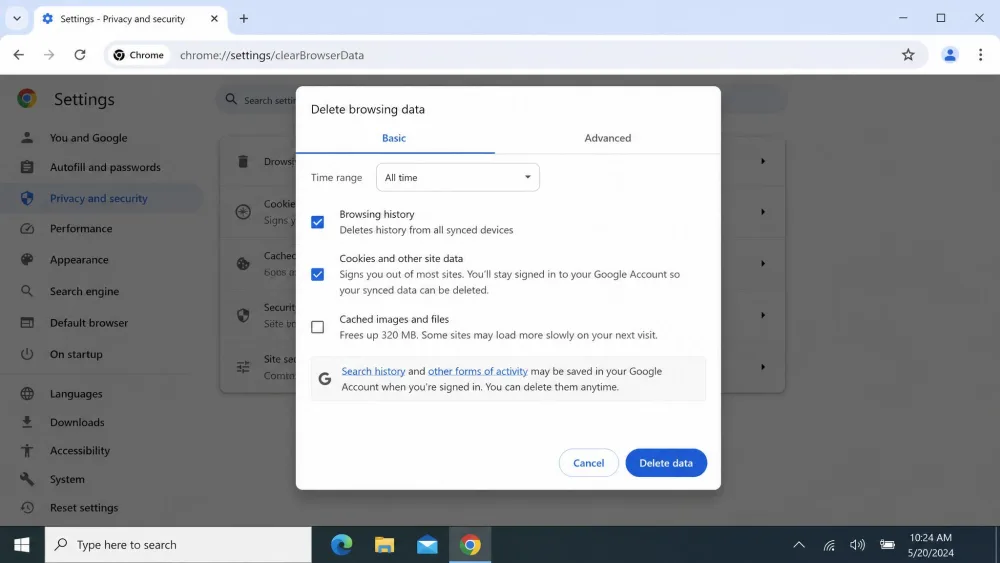Click the forward navigation arrow

49,55
